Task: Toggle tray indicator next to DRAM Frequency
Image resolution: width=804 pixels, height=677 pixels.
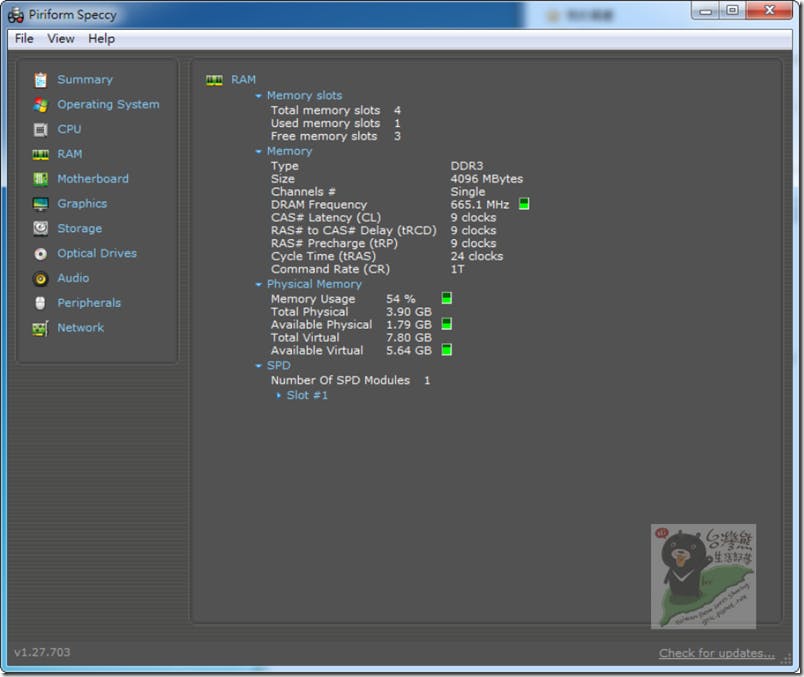Action: [524, 204]
